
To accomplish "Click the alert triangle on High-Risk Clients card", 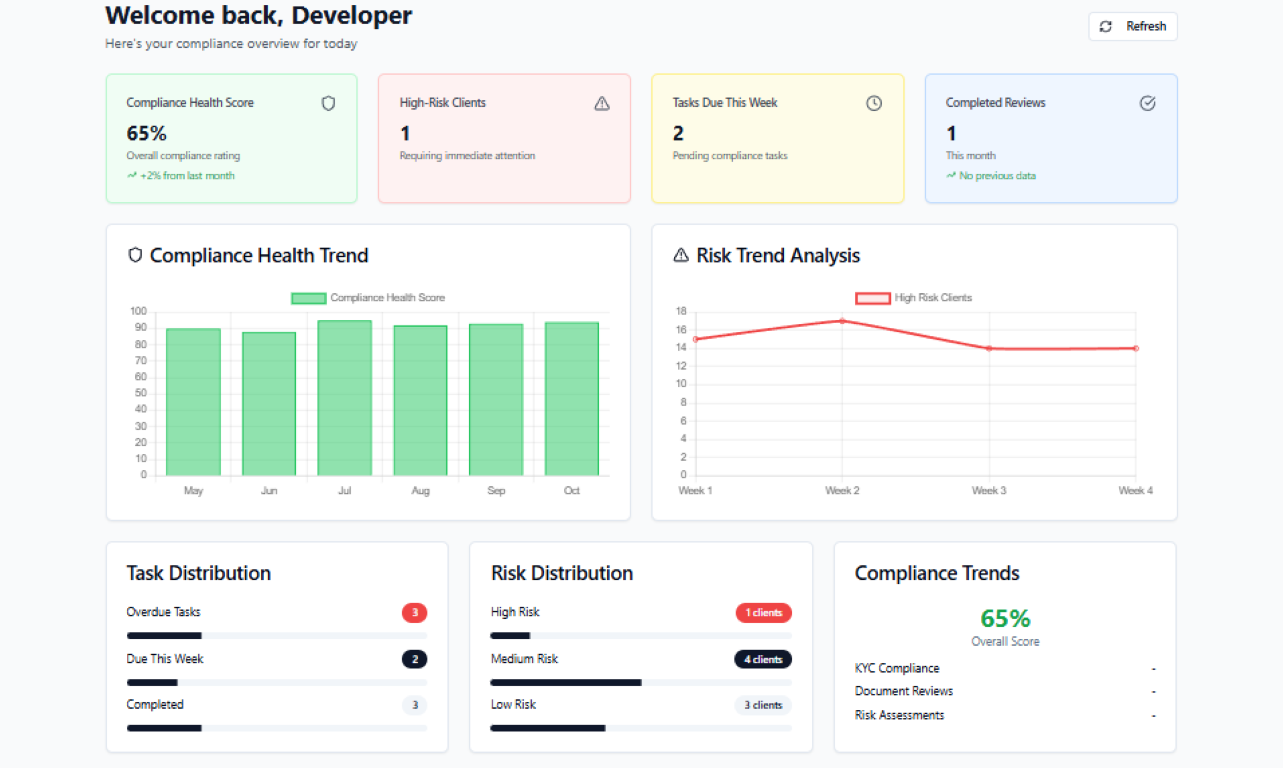I will (x=601, y=103).
